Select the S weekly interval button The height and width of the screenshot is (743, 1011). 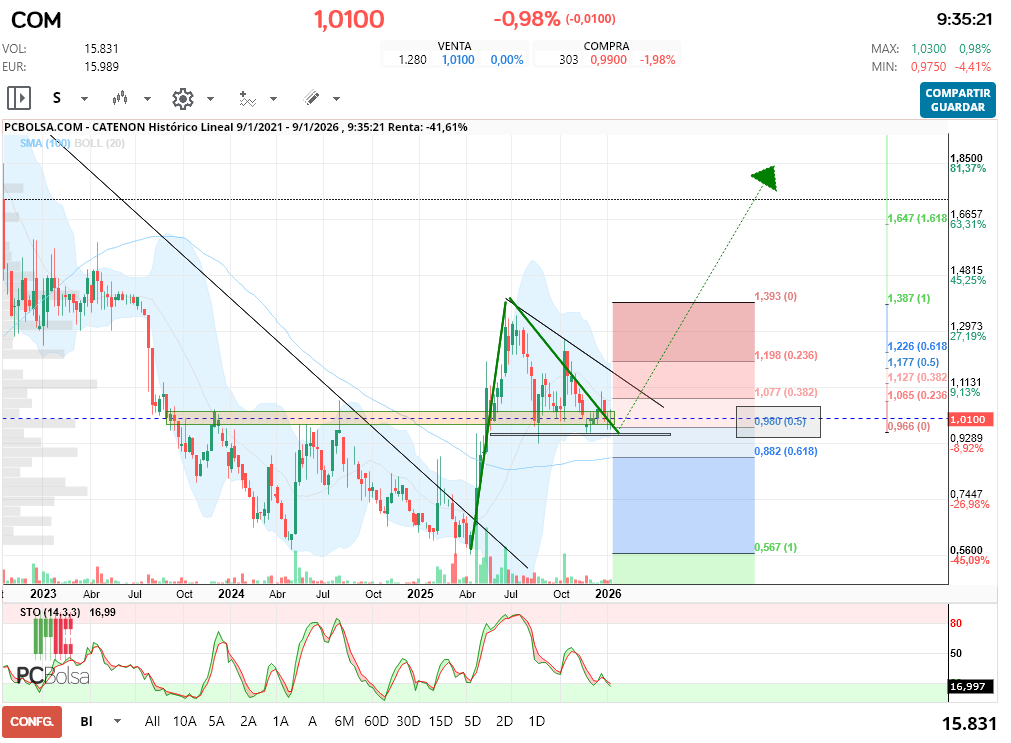click(57, 98)
